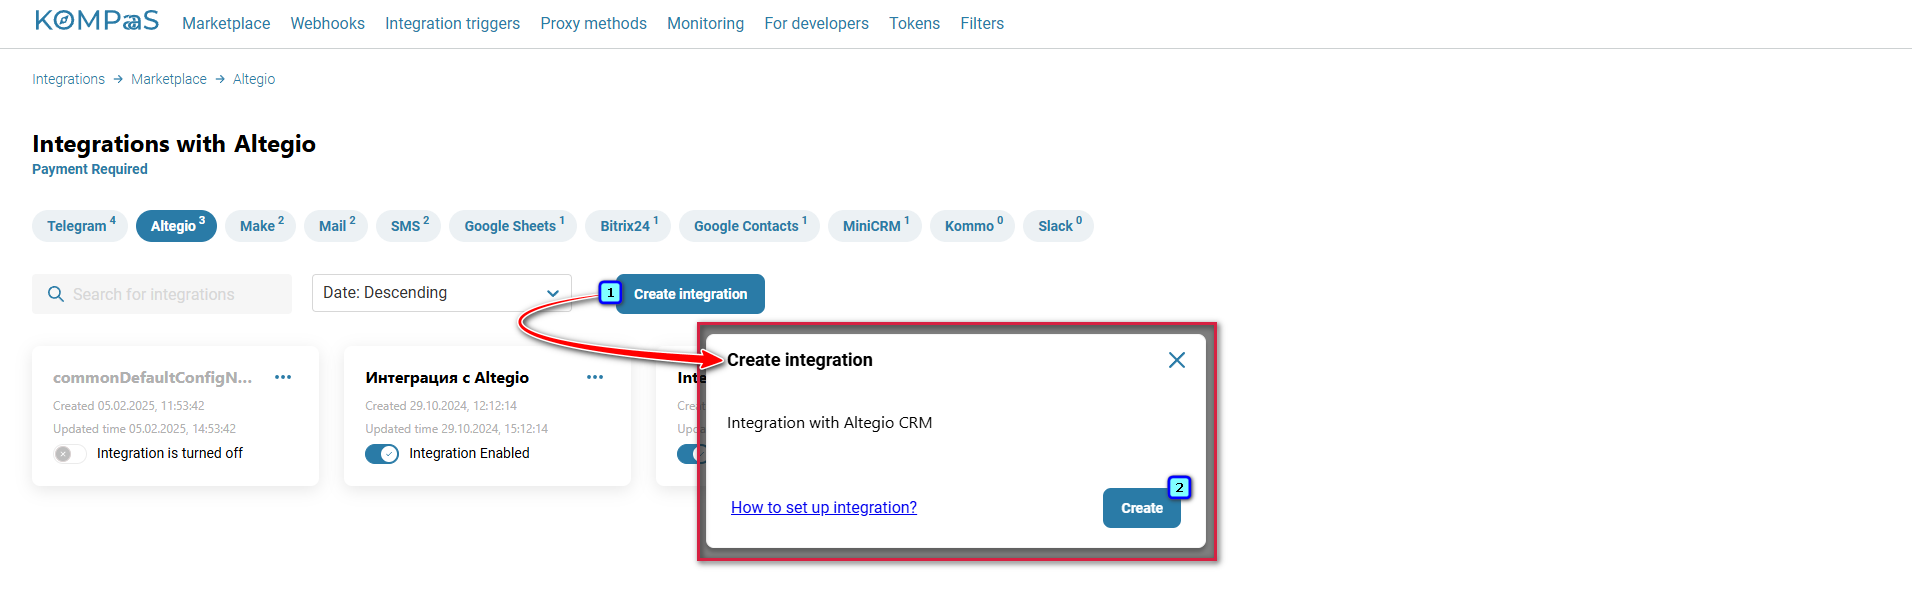Click the KOMPAS logo
Screen dimensions: 1912x595
pos(97,21)
